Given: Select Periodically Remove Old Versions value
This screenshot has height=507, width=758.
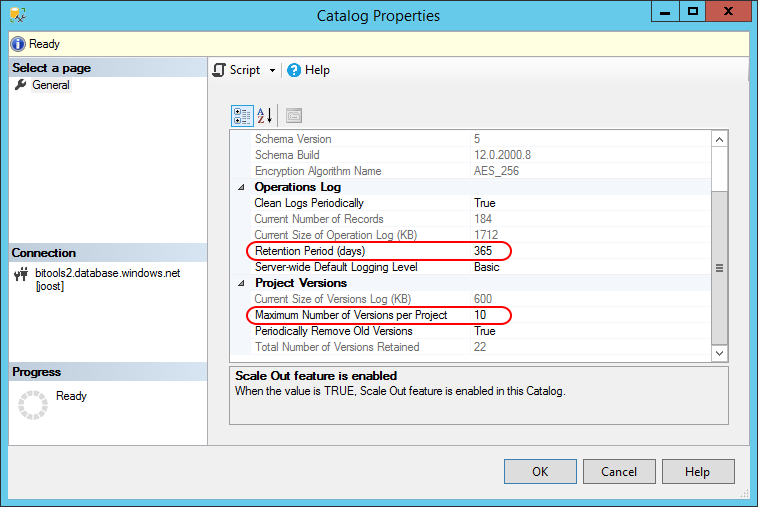Looking at the screenshot, I should pyautogui.click(x=590, y=331).
